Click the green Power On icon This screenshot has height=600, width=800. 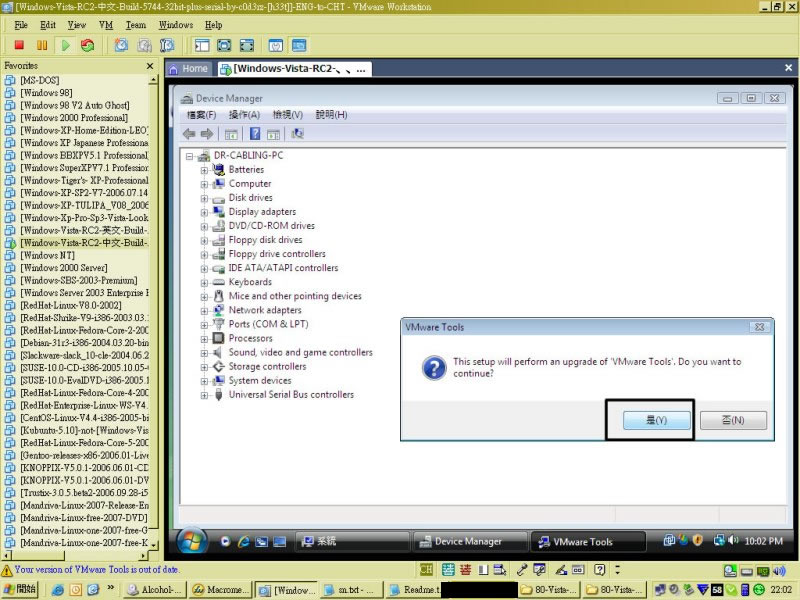[x=65, y=45]
